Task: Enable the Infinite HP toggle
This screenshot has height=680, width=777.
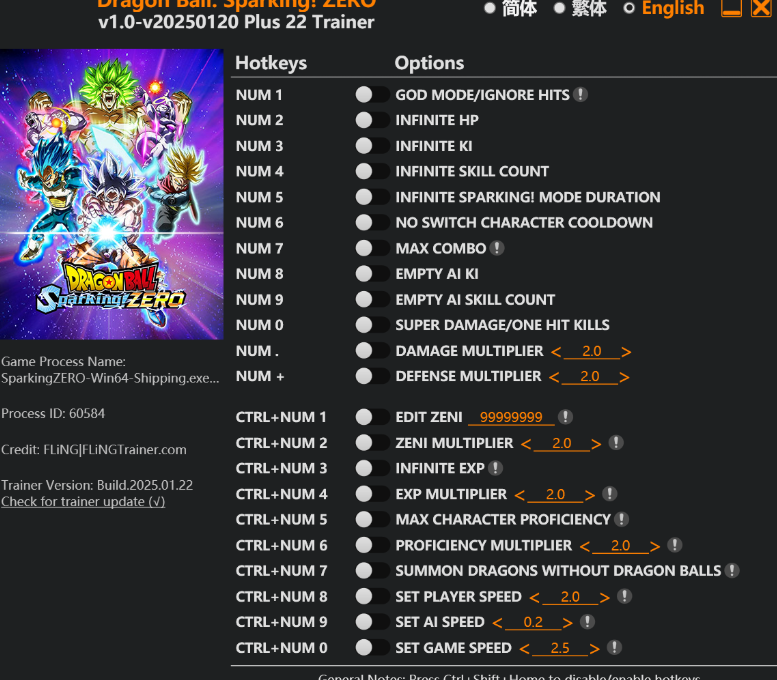Action: [x=372, y=120]
